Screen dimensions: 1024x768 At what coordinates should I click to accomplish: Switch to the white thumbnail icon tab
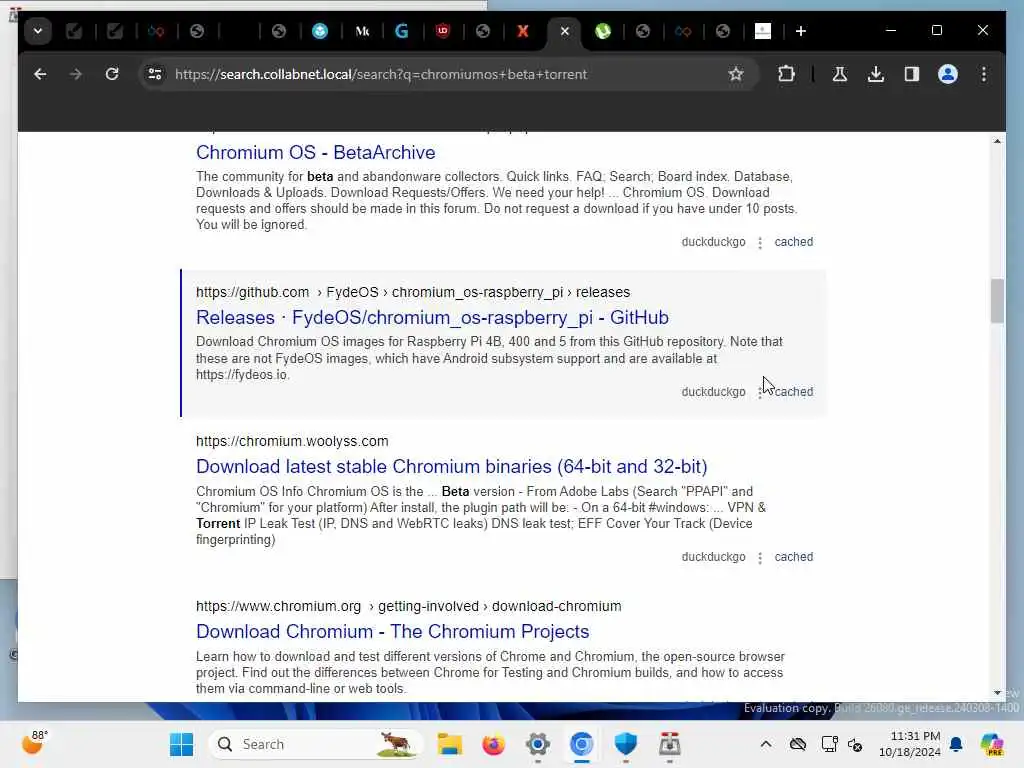pyautogui.click(x=763, y=31)
